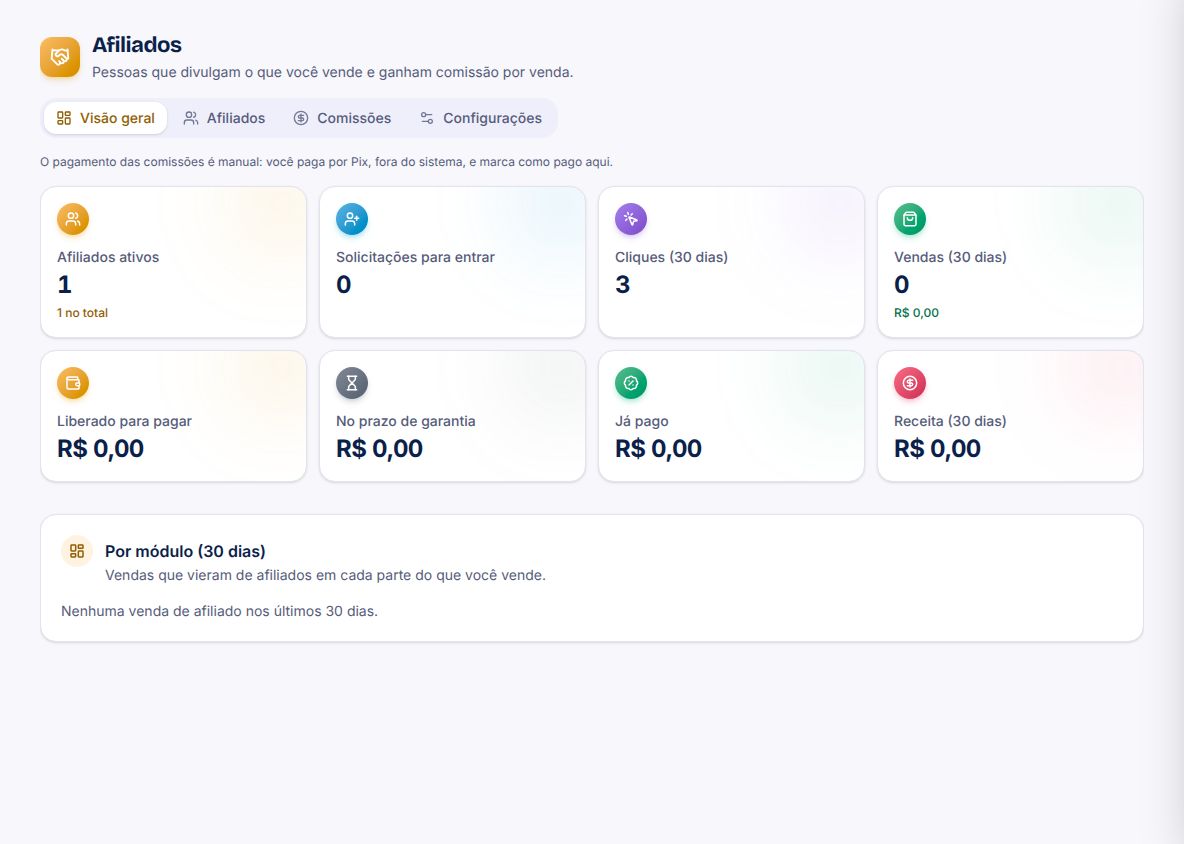Click the "Cliques (30 dias)" label
This screenshot has height=844, width=1184.
coord(671,257)
